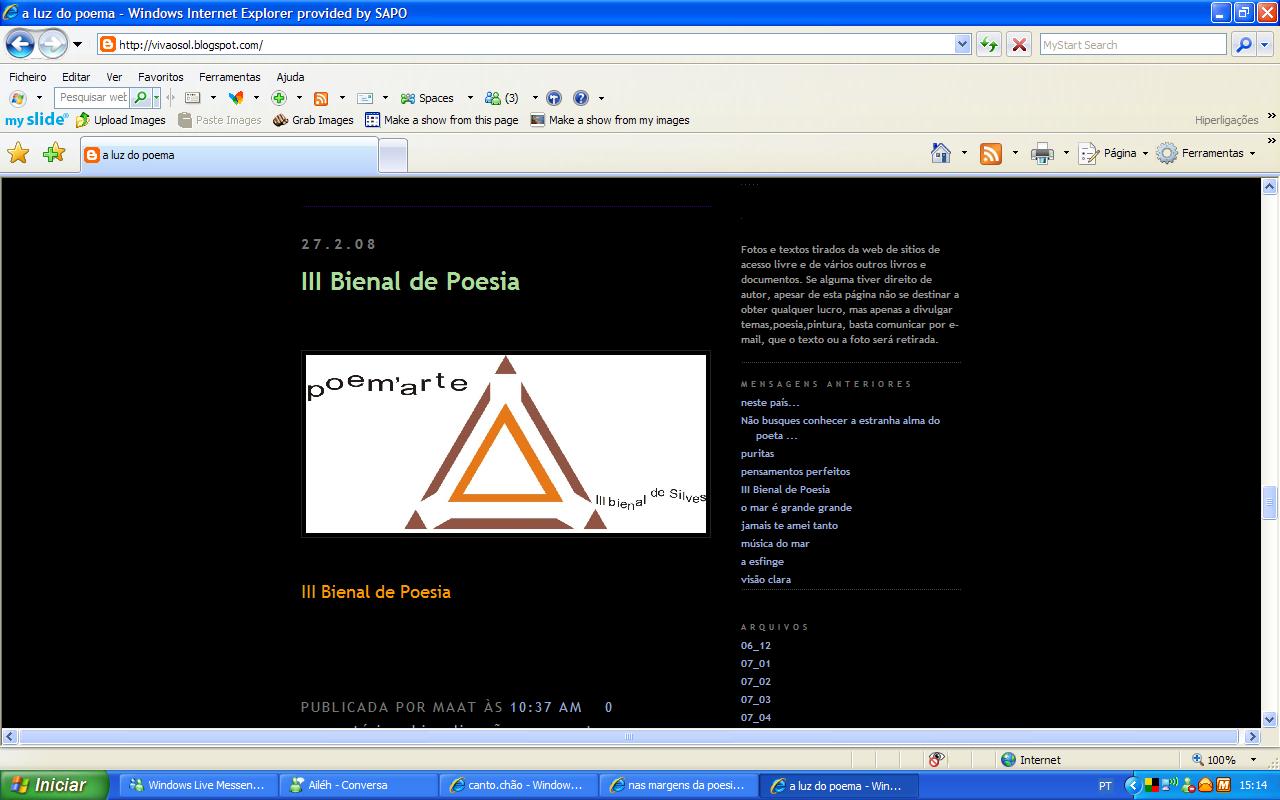Viewport: 1280px width, 800px height.
Task: Stop loading with the red X icon
Action: (x=1019, y=45)
